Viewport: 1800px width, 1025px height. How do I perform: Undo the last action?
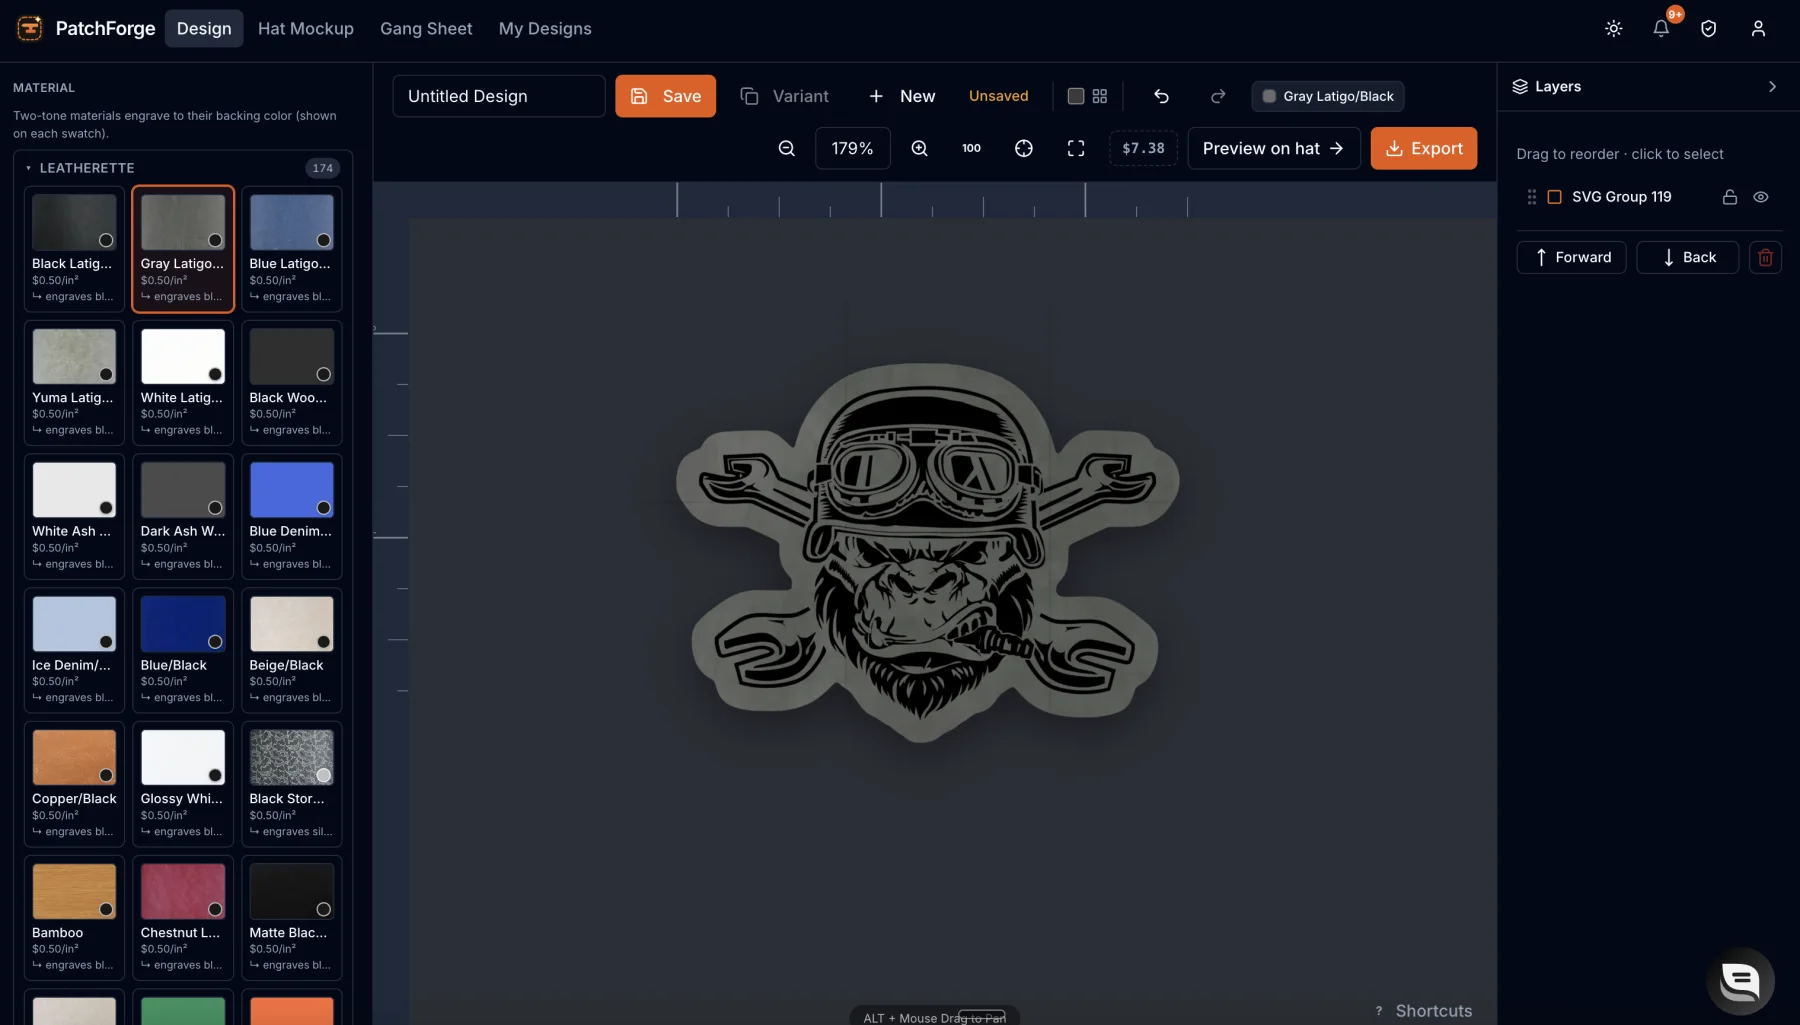tap(1161, 96)
